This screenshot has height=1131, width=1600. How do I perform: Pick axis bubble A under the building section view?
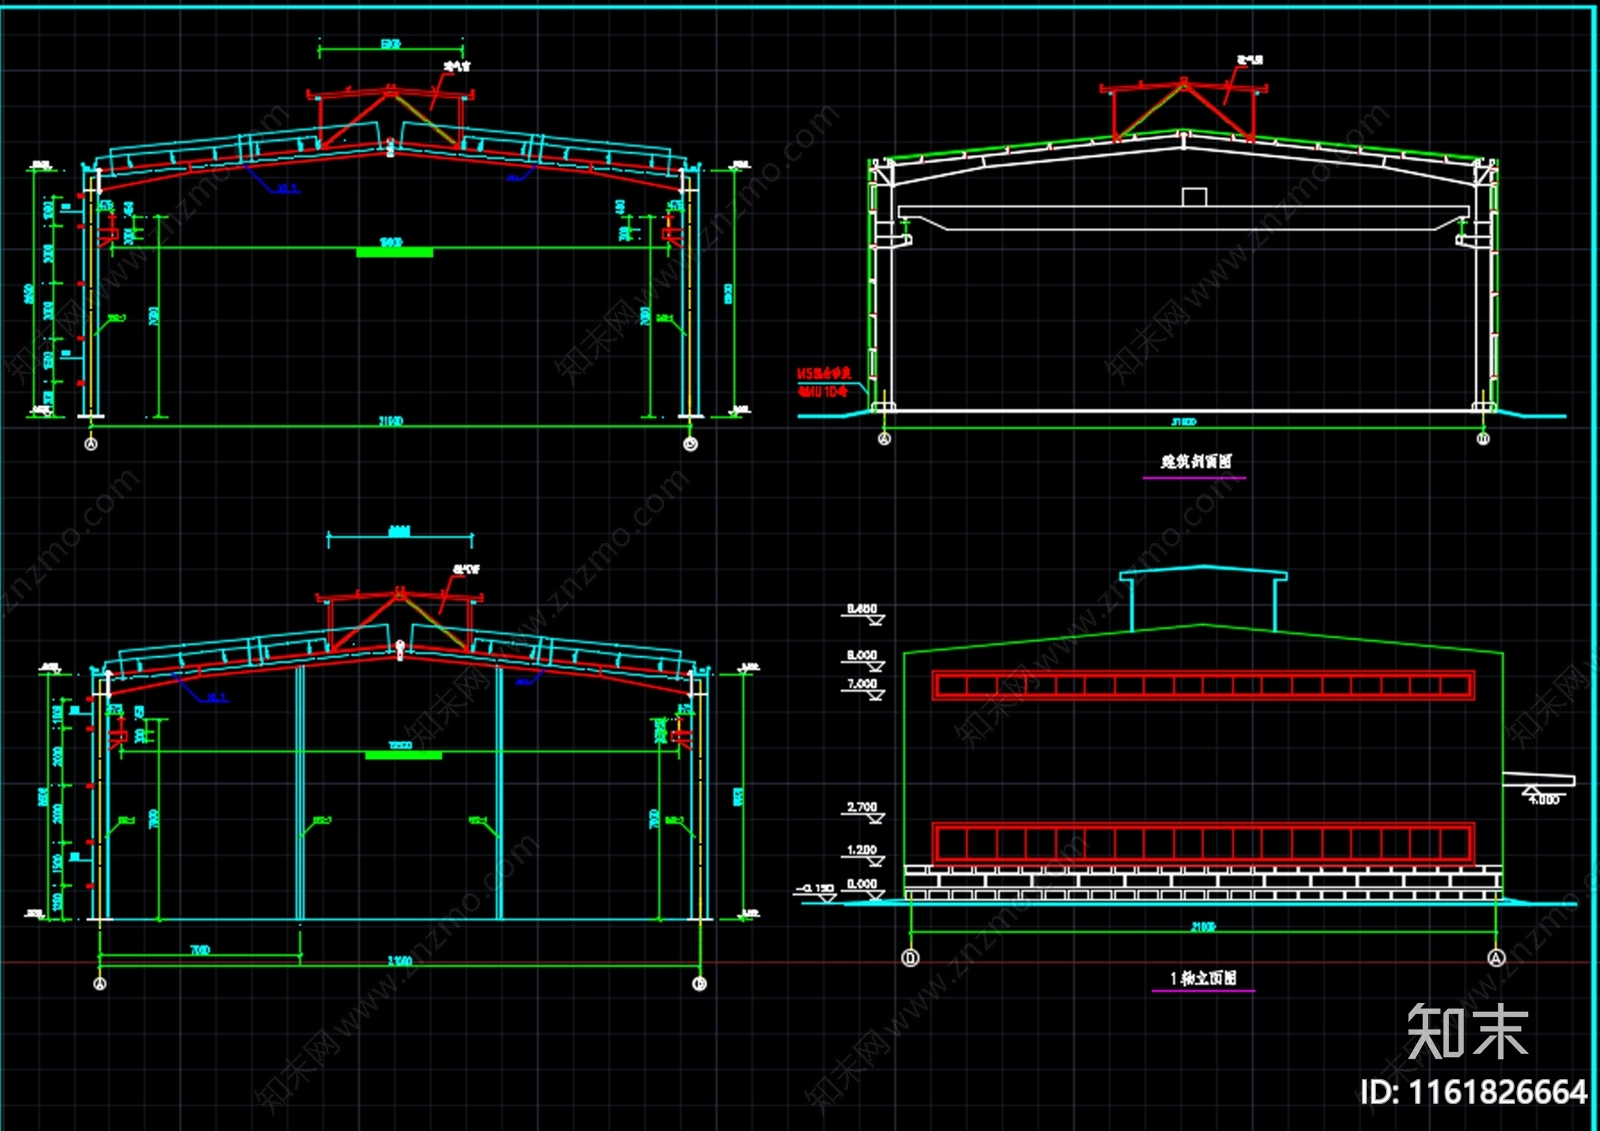884,439
